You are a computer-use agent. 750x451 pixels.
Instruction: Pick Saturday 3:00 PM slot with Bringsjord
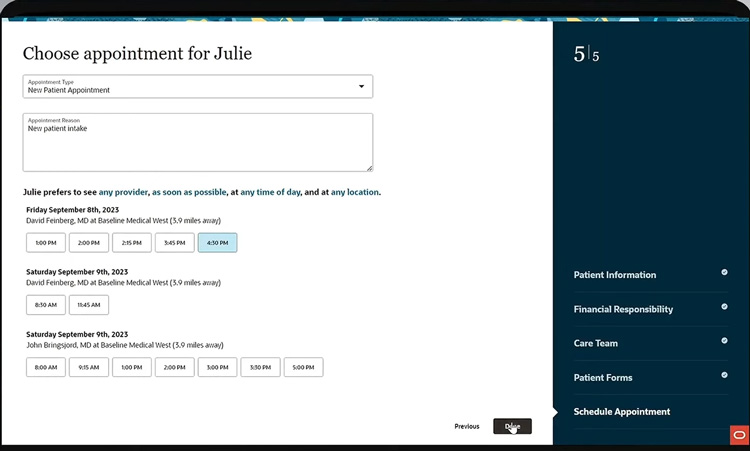click(x=218, y=367)
